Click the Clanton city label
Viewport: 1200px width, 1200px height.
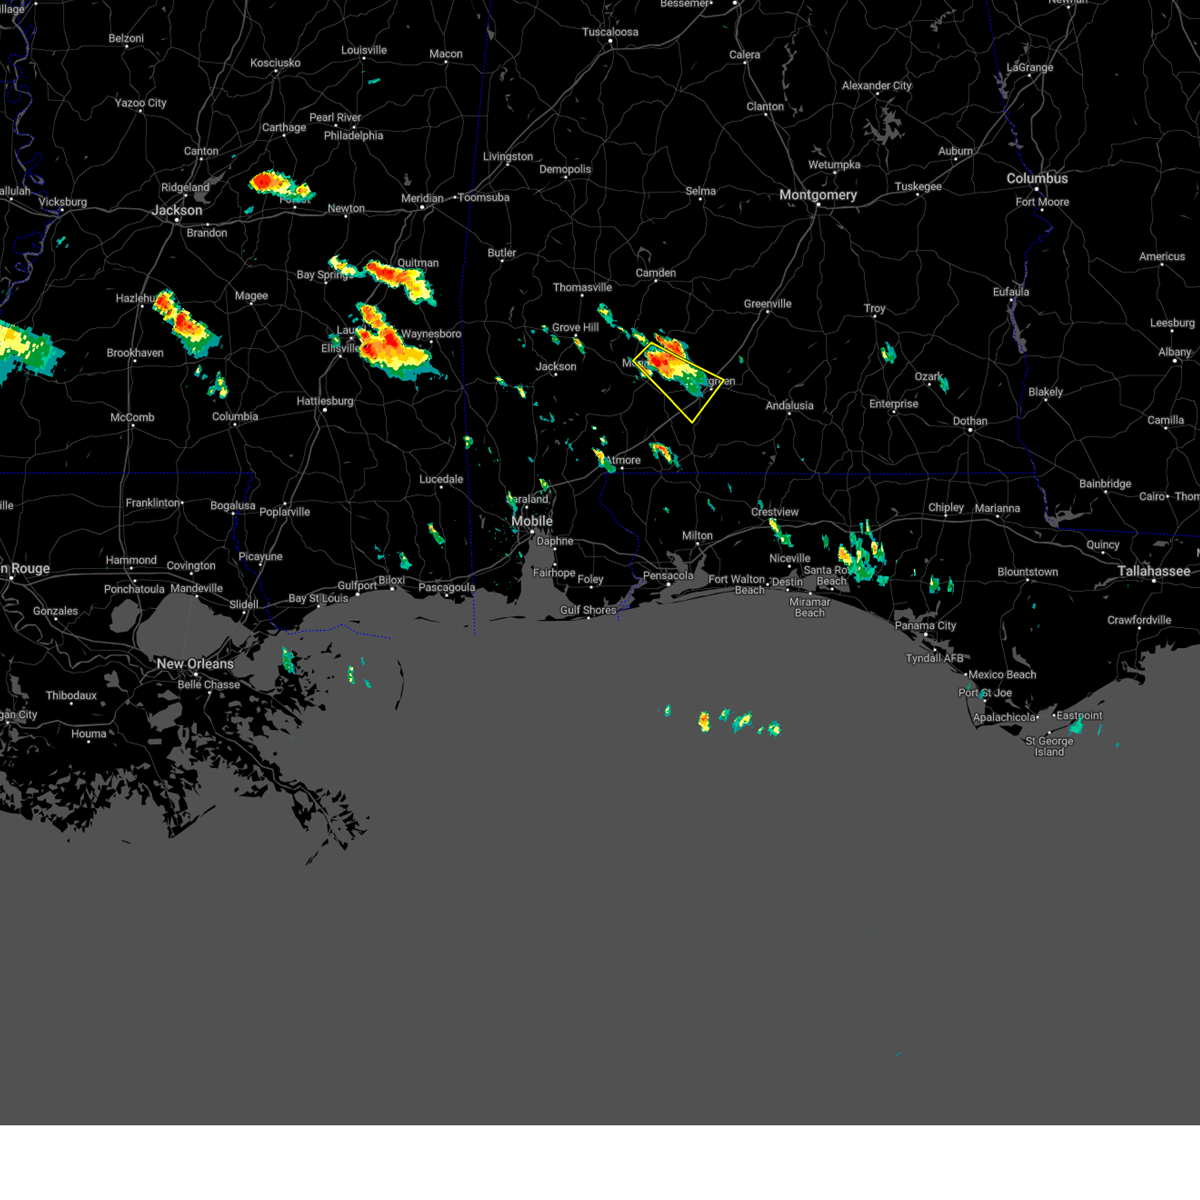(765, 107)
